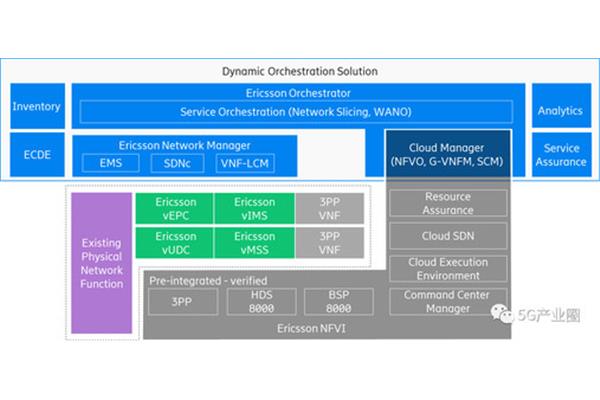Select Service Orchestration (Network Slicing, WANO) box
This screenshot has width=600, height=400.
tap(296, 112)
